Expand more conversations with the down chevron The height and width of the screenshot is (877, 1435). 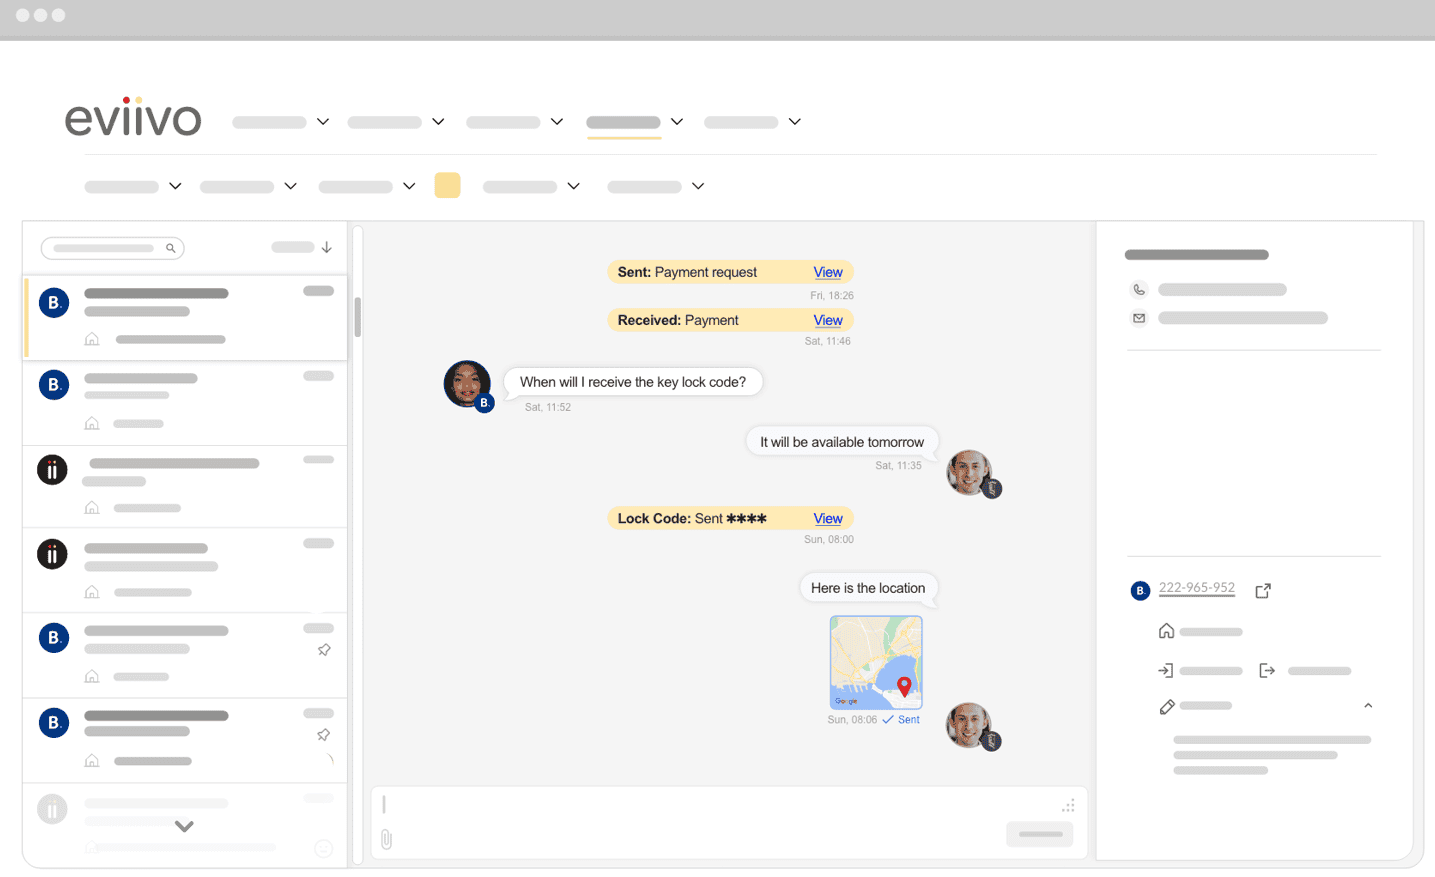click(183, 826)
